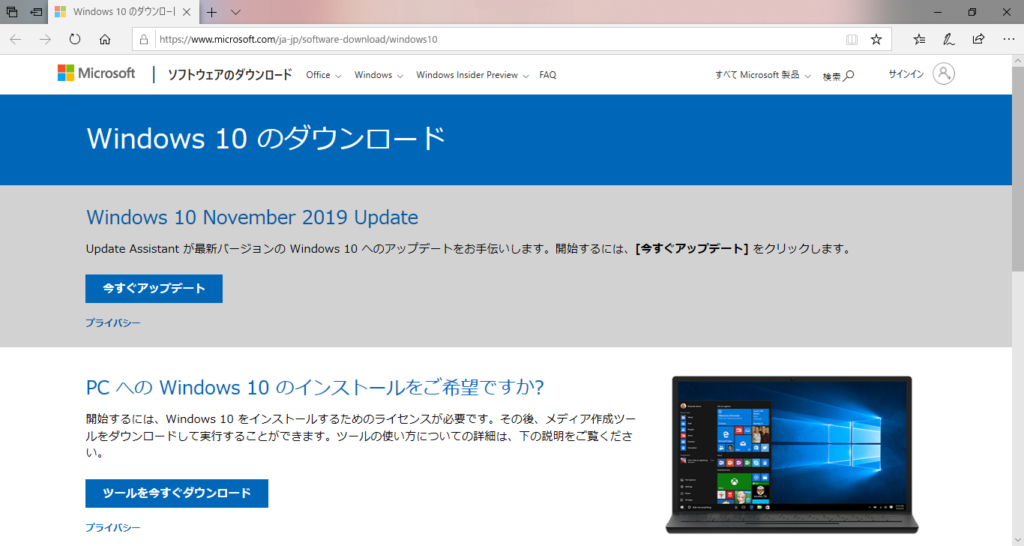Screen dimensions: 1024x546
Task: Click the vertical scrollbar thumb
Action: coord(1017,170)
